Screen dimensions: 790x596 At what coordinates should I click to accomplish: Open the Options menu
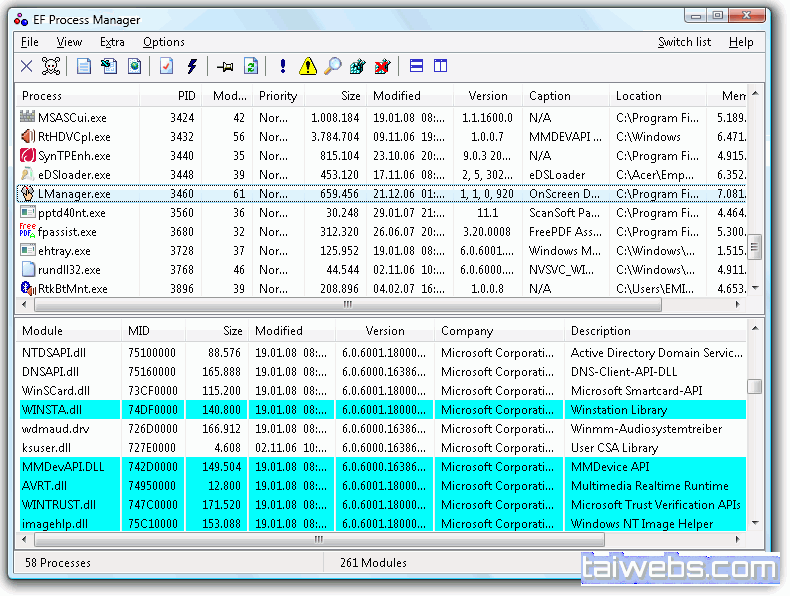(x=164, y=42)
